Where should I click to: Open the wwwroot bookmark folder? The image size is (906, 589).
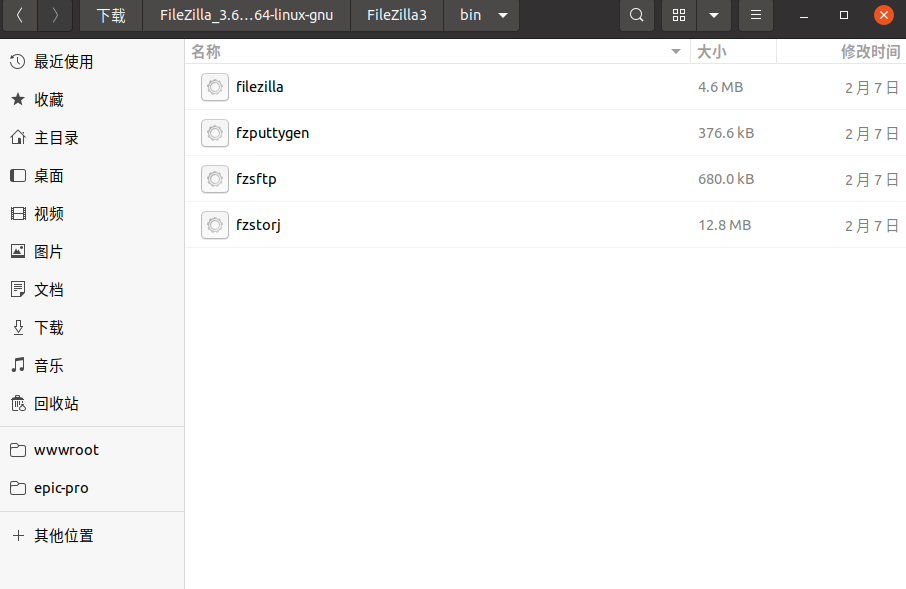[x=66, y=450]
